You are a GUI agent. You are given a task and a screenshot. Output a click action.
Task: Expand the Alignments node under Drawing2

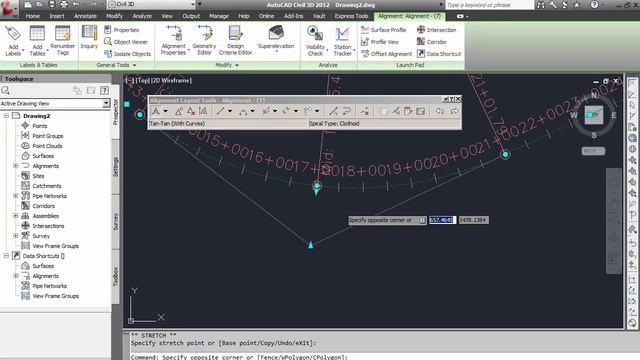(x=16, y=166)
